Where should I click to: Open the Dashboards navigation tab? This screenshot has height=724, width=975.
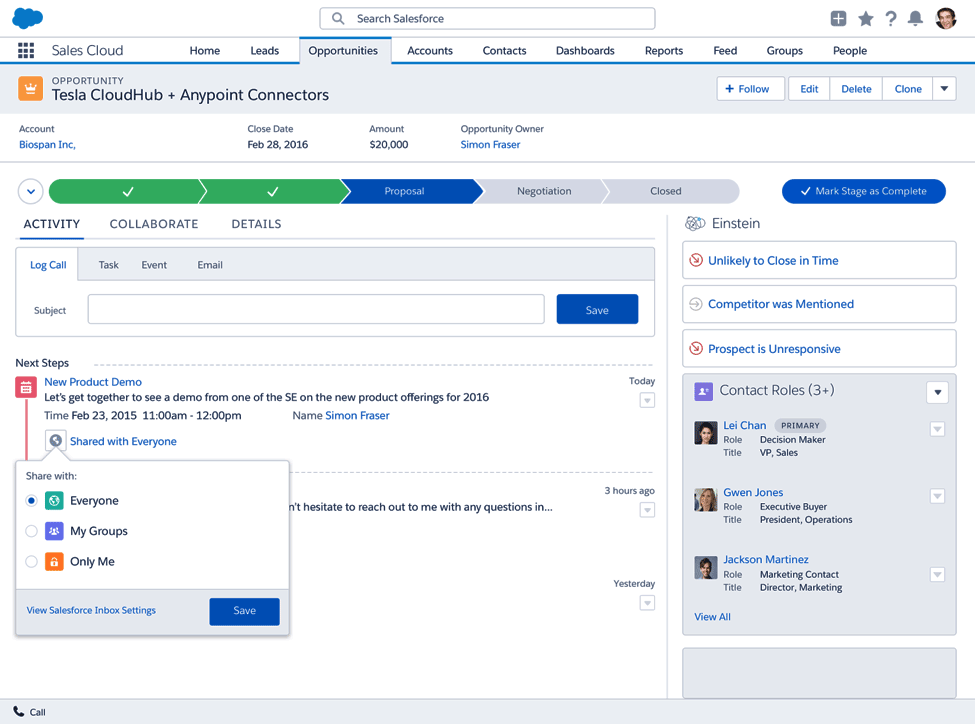pyautogui.click(x=585, y=50)
